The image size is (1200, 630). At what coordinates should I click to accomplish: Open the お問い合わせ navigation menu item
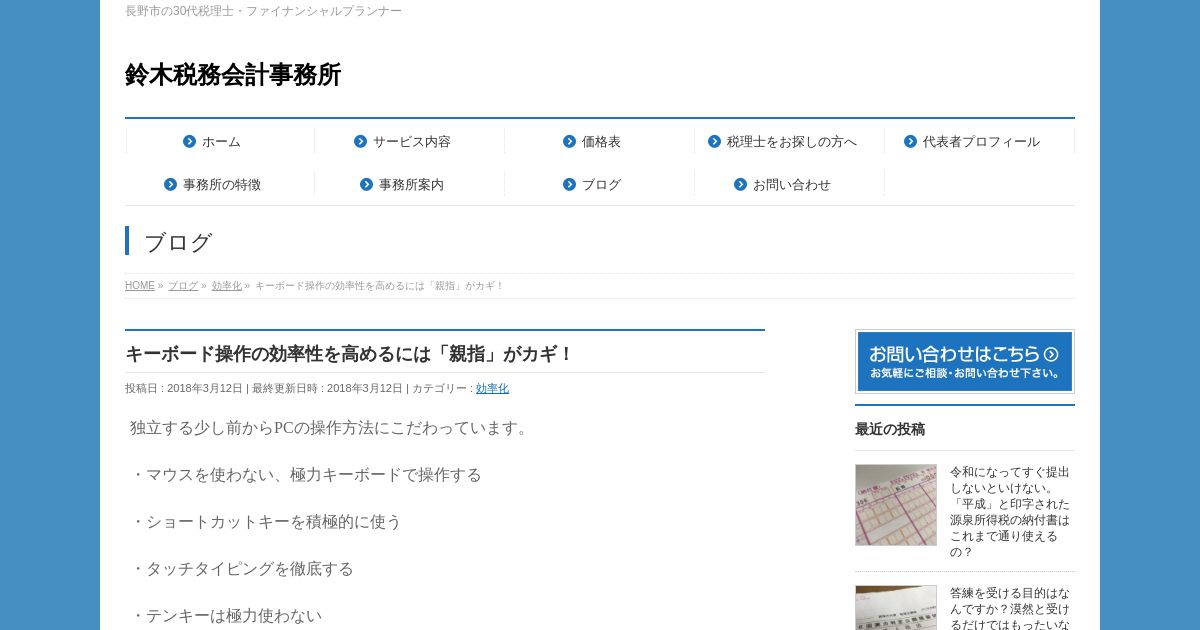click(x=790, y=185)
